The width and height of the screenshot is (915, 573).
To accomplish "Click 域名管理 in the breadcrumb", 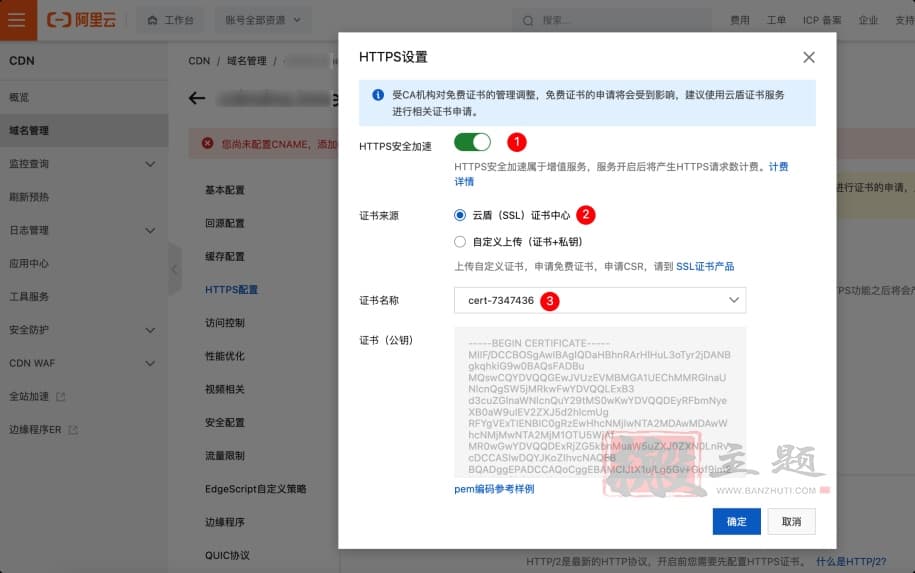I will point(247,61).
